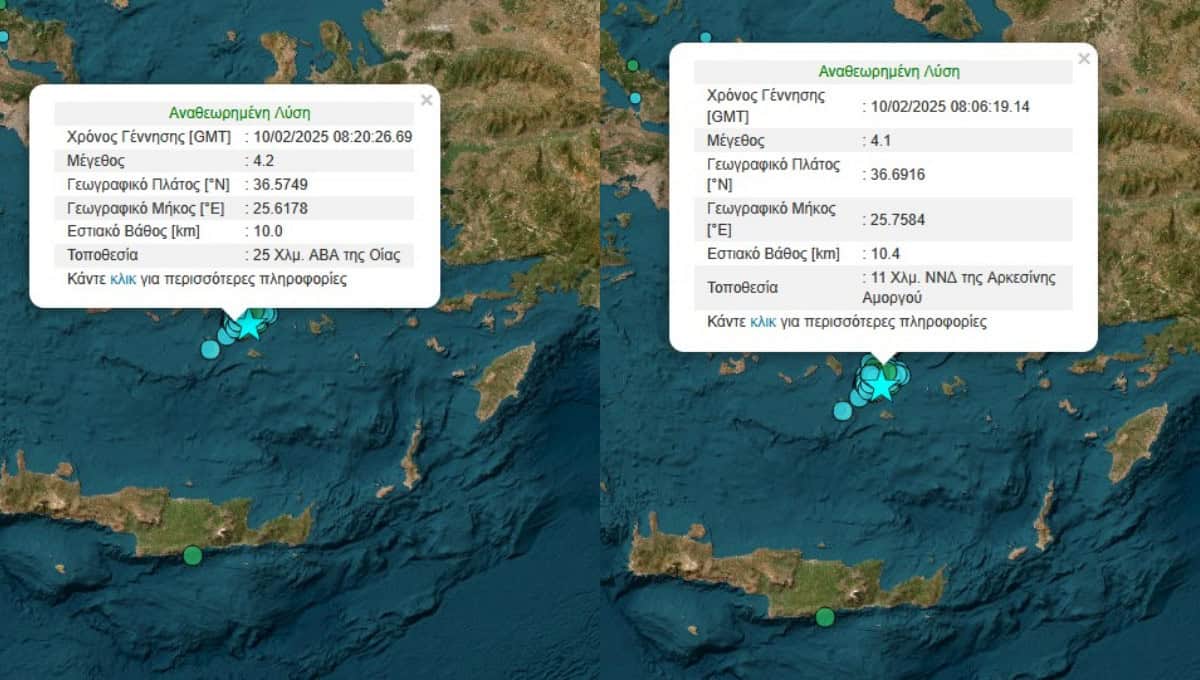Select the isolated cyan circle southwest of the right star
The width and height of the screenshot is (1200, 680).
pos(843,410)
